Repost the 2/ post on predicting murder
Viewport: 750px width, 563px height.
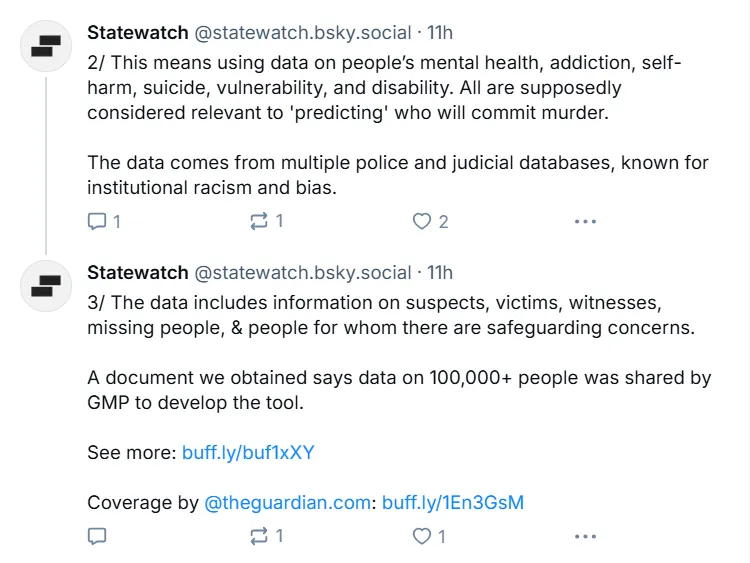[257, 221]
